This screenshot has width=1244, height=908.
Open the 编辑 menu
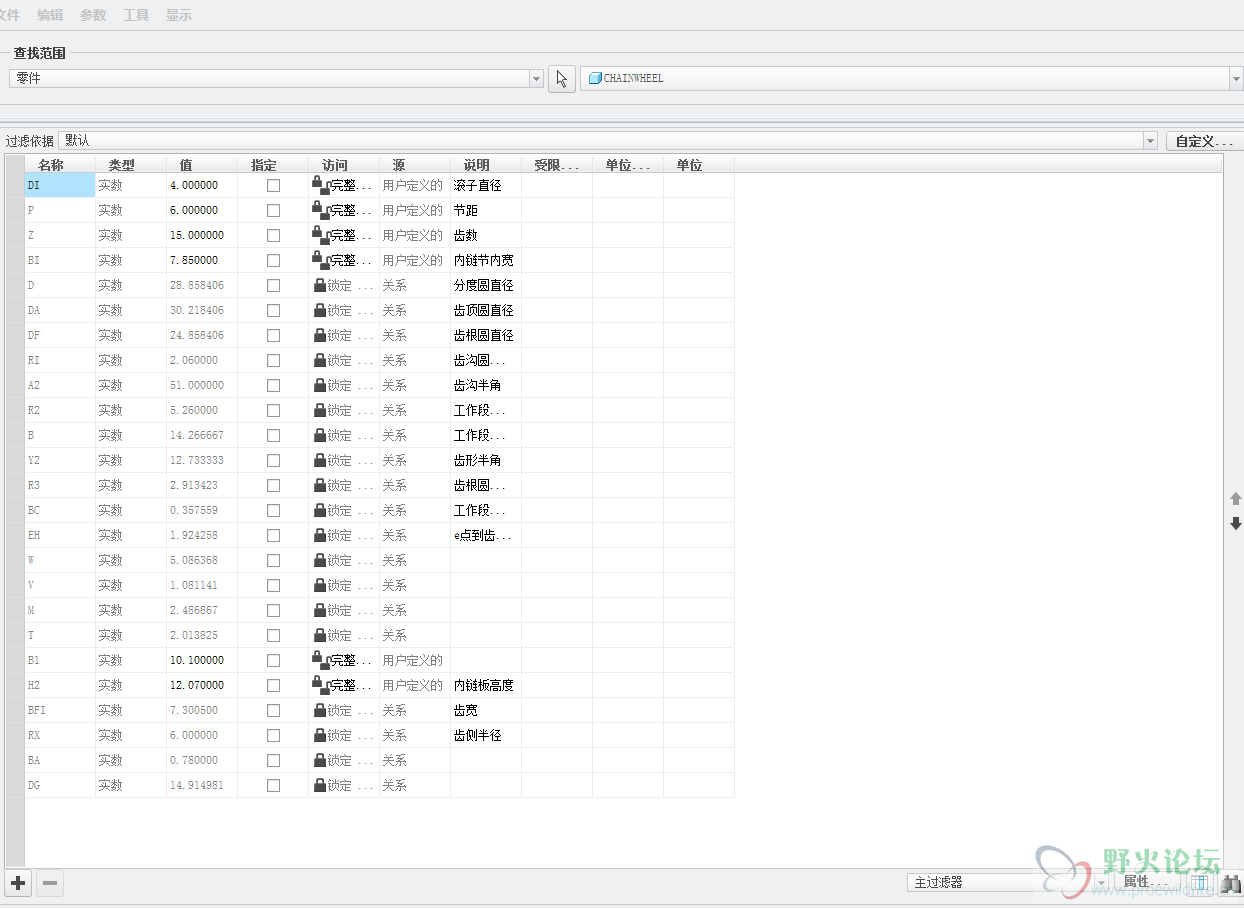[x=50, y=15]
